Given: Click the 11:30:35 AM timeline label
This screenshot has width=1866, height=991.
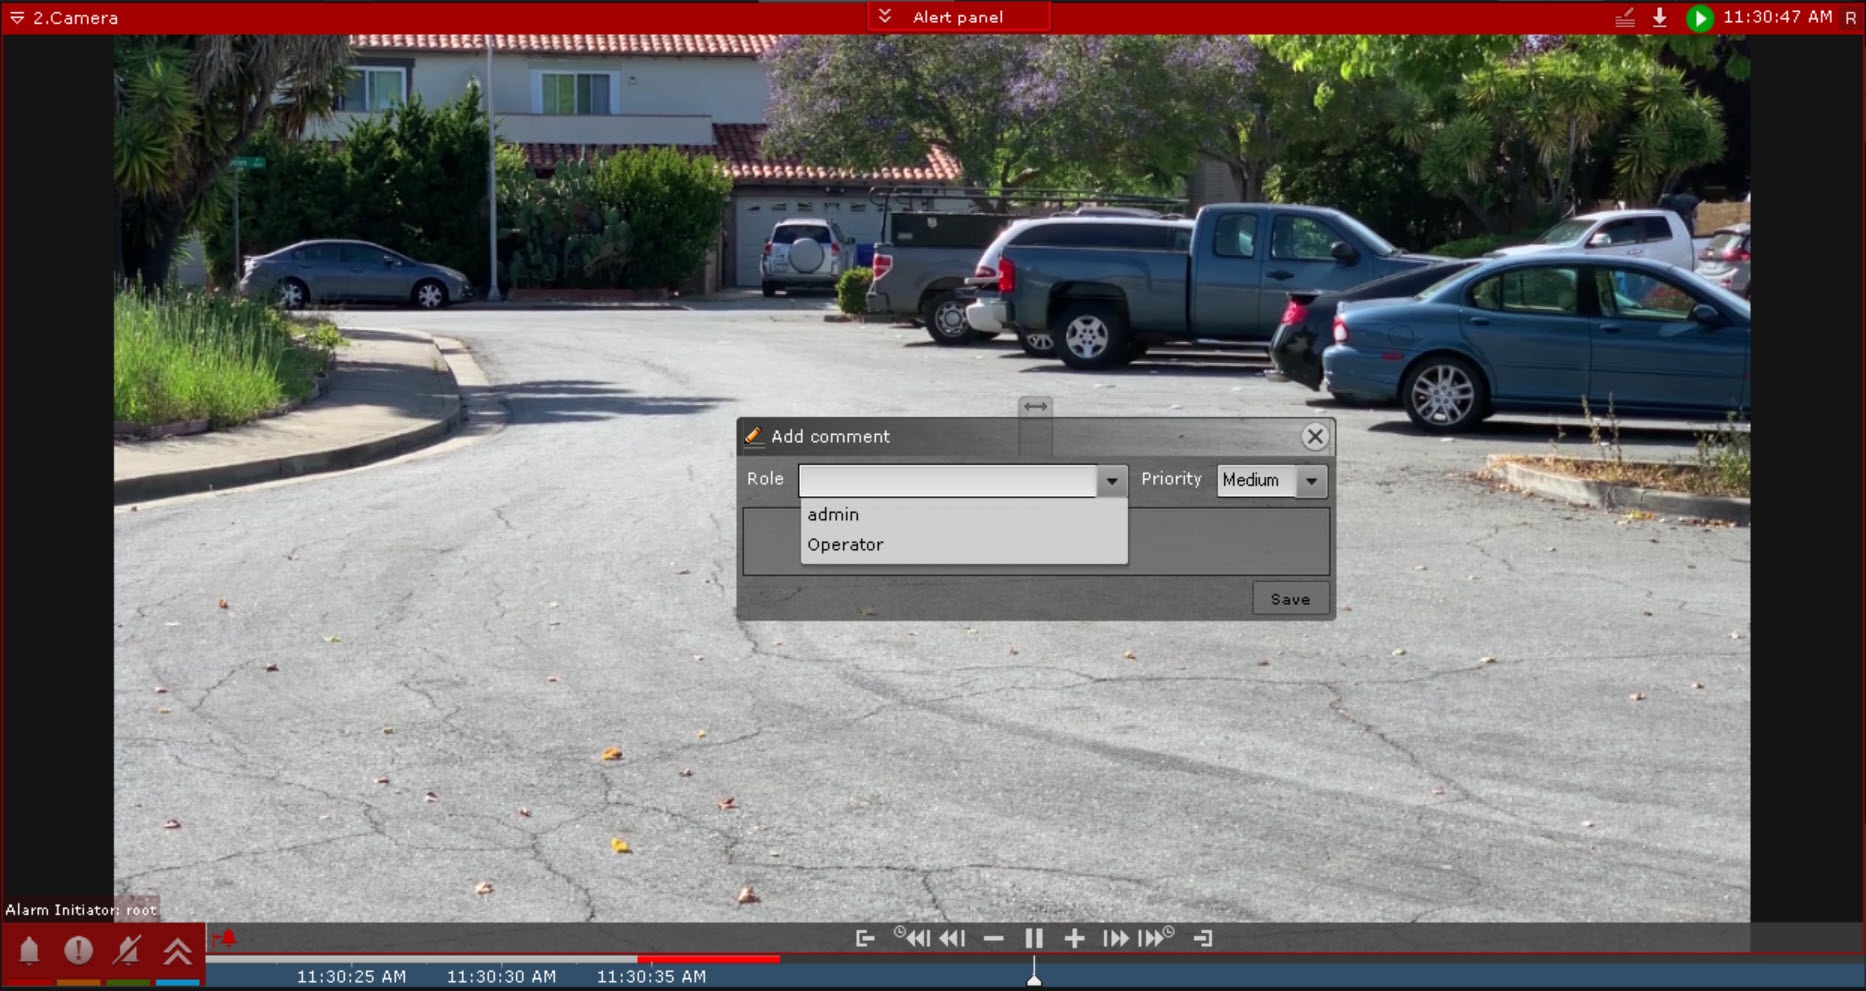Looking at the screenshot, I should (651, 976).
